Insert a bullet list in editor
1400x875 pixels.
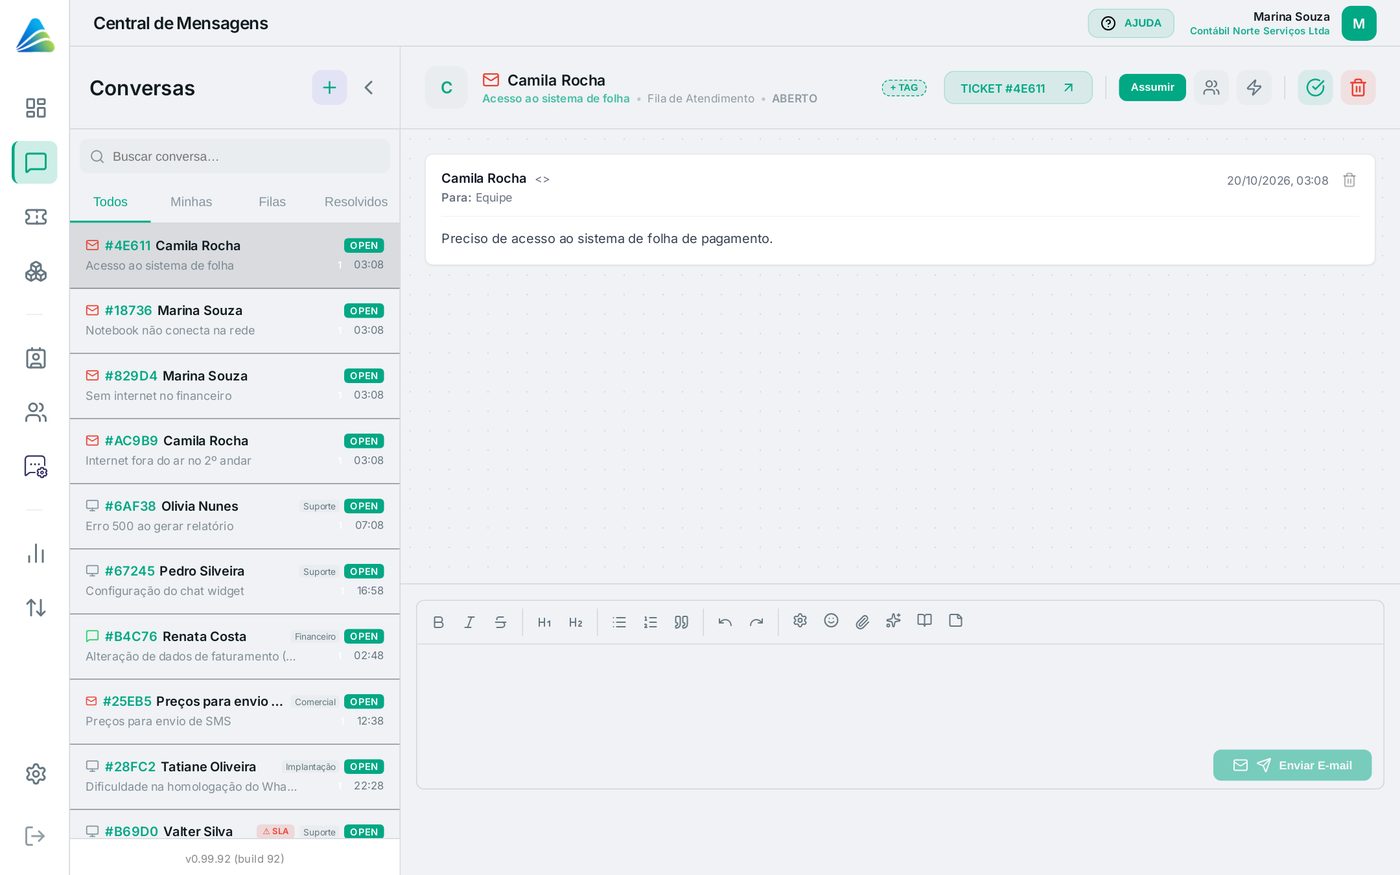click(619, 622)
